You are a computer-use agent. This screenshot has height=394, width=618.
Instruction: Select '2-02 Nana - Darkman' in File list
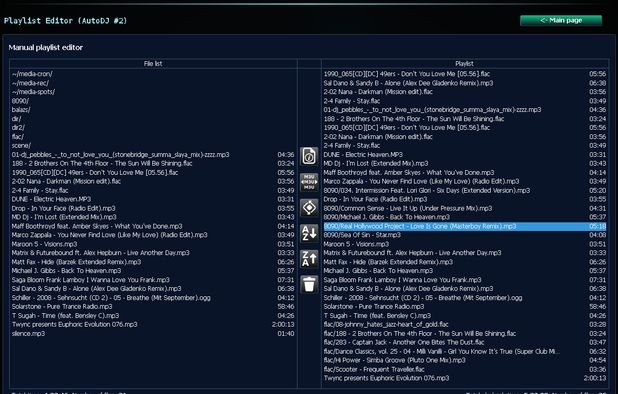(x=153, y=182)
